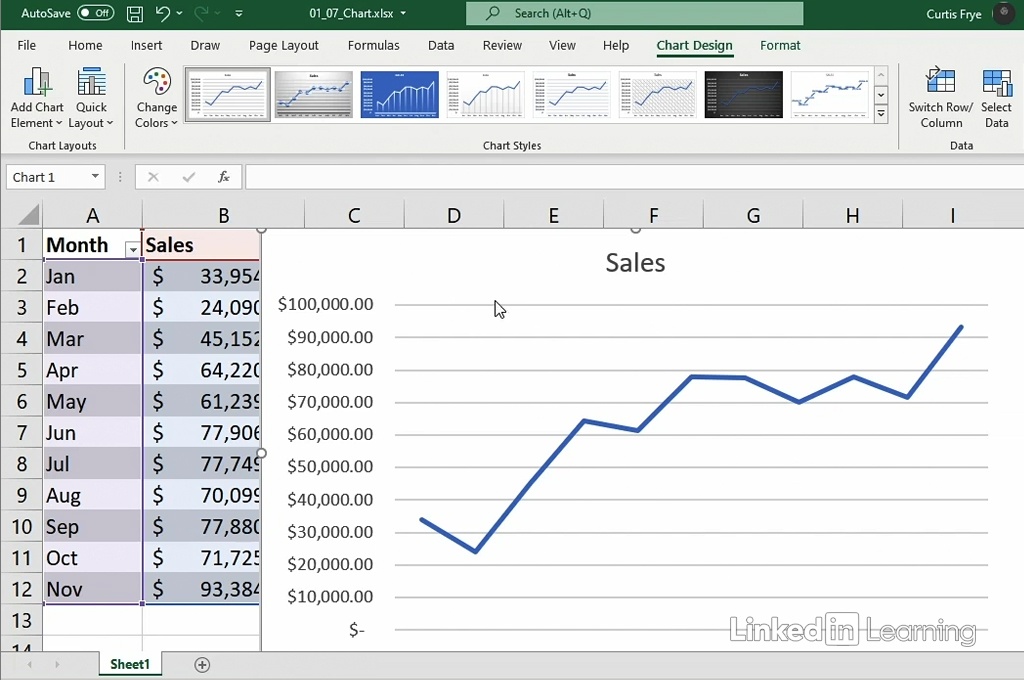Image resolution: width=1024 pixels, height=680 pixels.
Task: Click the Select Data icon
Action: point(996,98)
